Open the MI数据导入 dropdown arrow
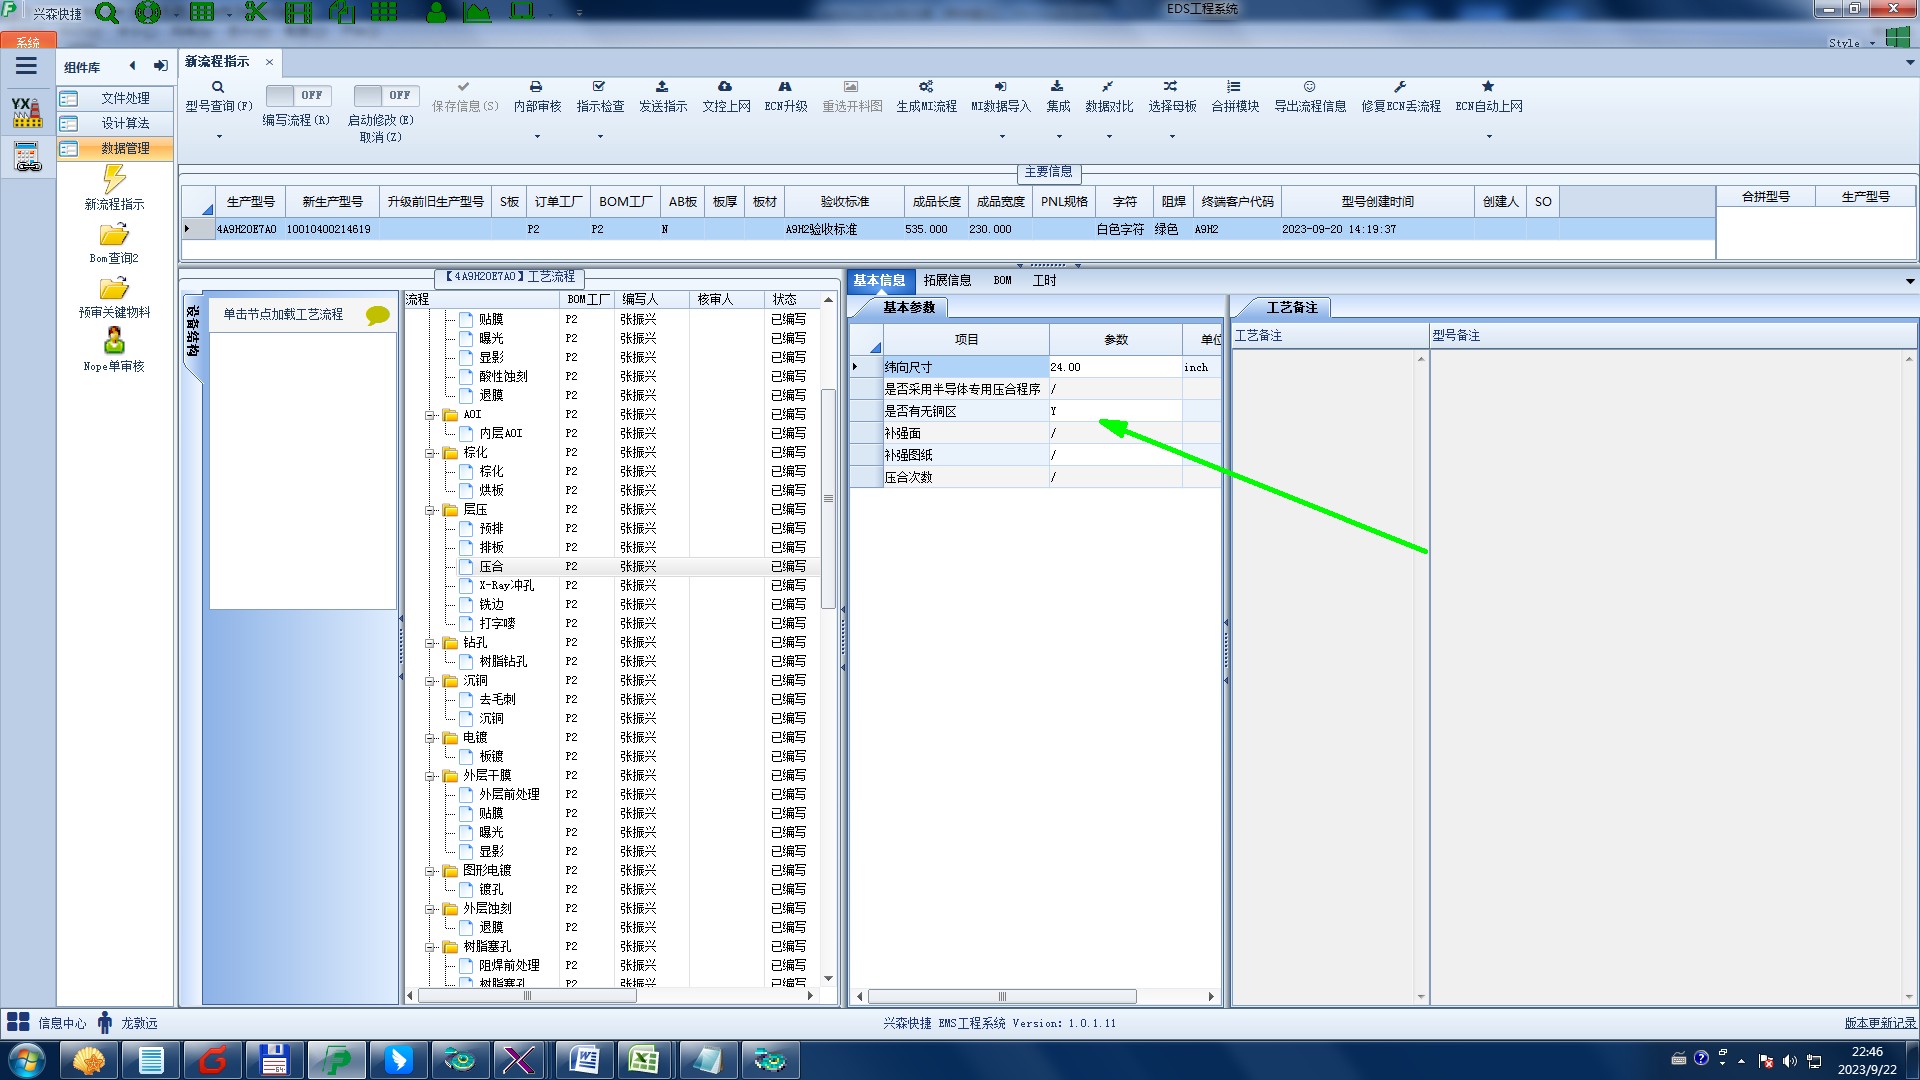 [x=1001, y=136]
